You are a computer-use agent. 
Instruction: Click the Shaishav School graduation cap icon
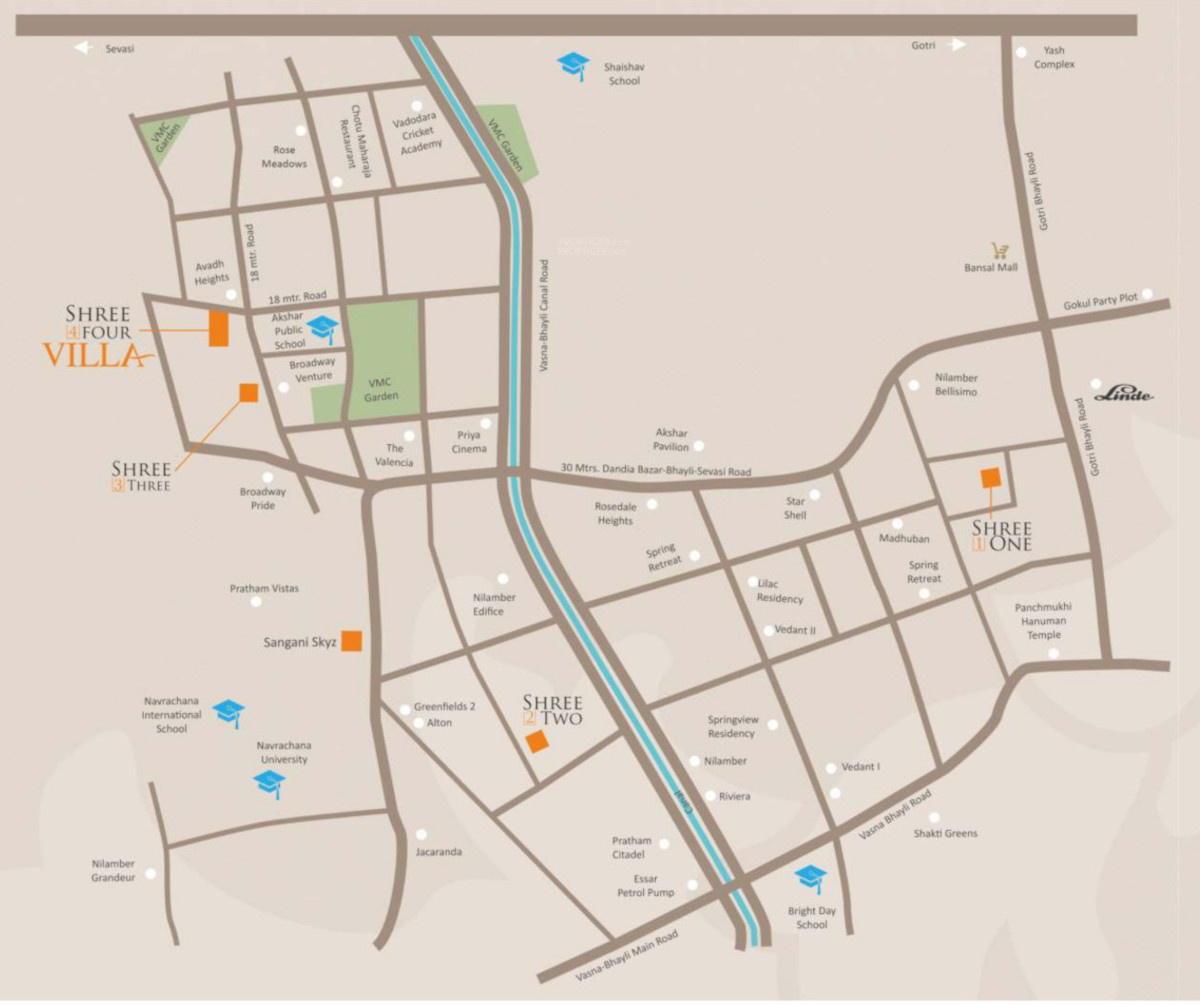click(573, 65)
